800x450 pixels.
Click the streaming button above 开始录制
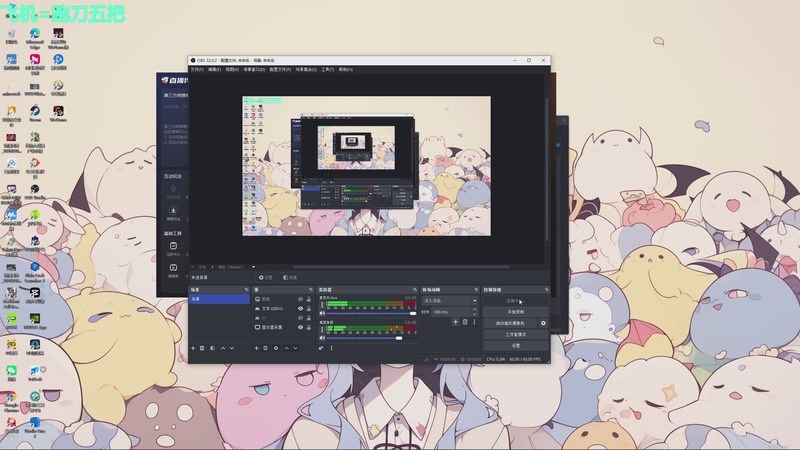pyautogui.click(x=516, y=301)
